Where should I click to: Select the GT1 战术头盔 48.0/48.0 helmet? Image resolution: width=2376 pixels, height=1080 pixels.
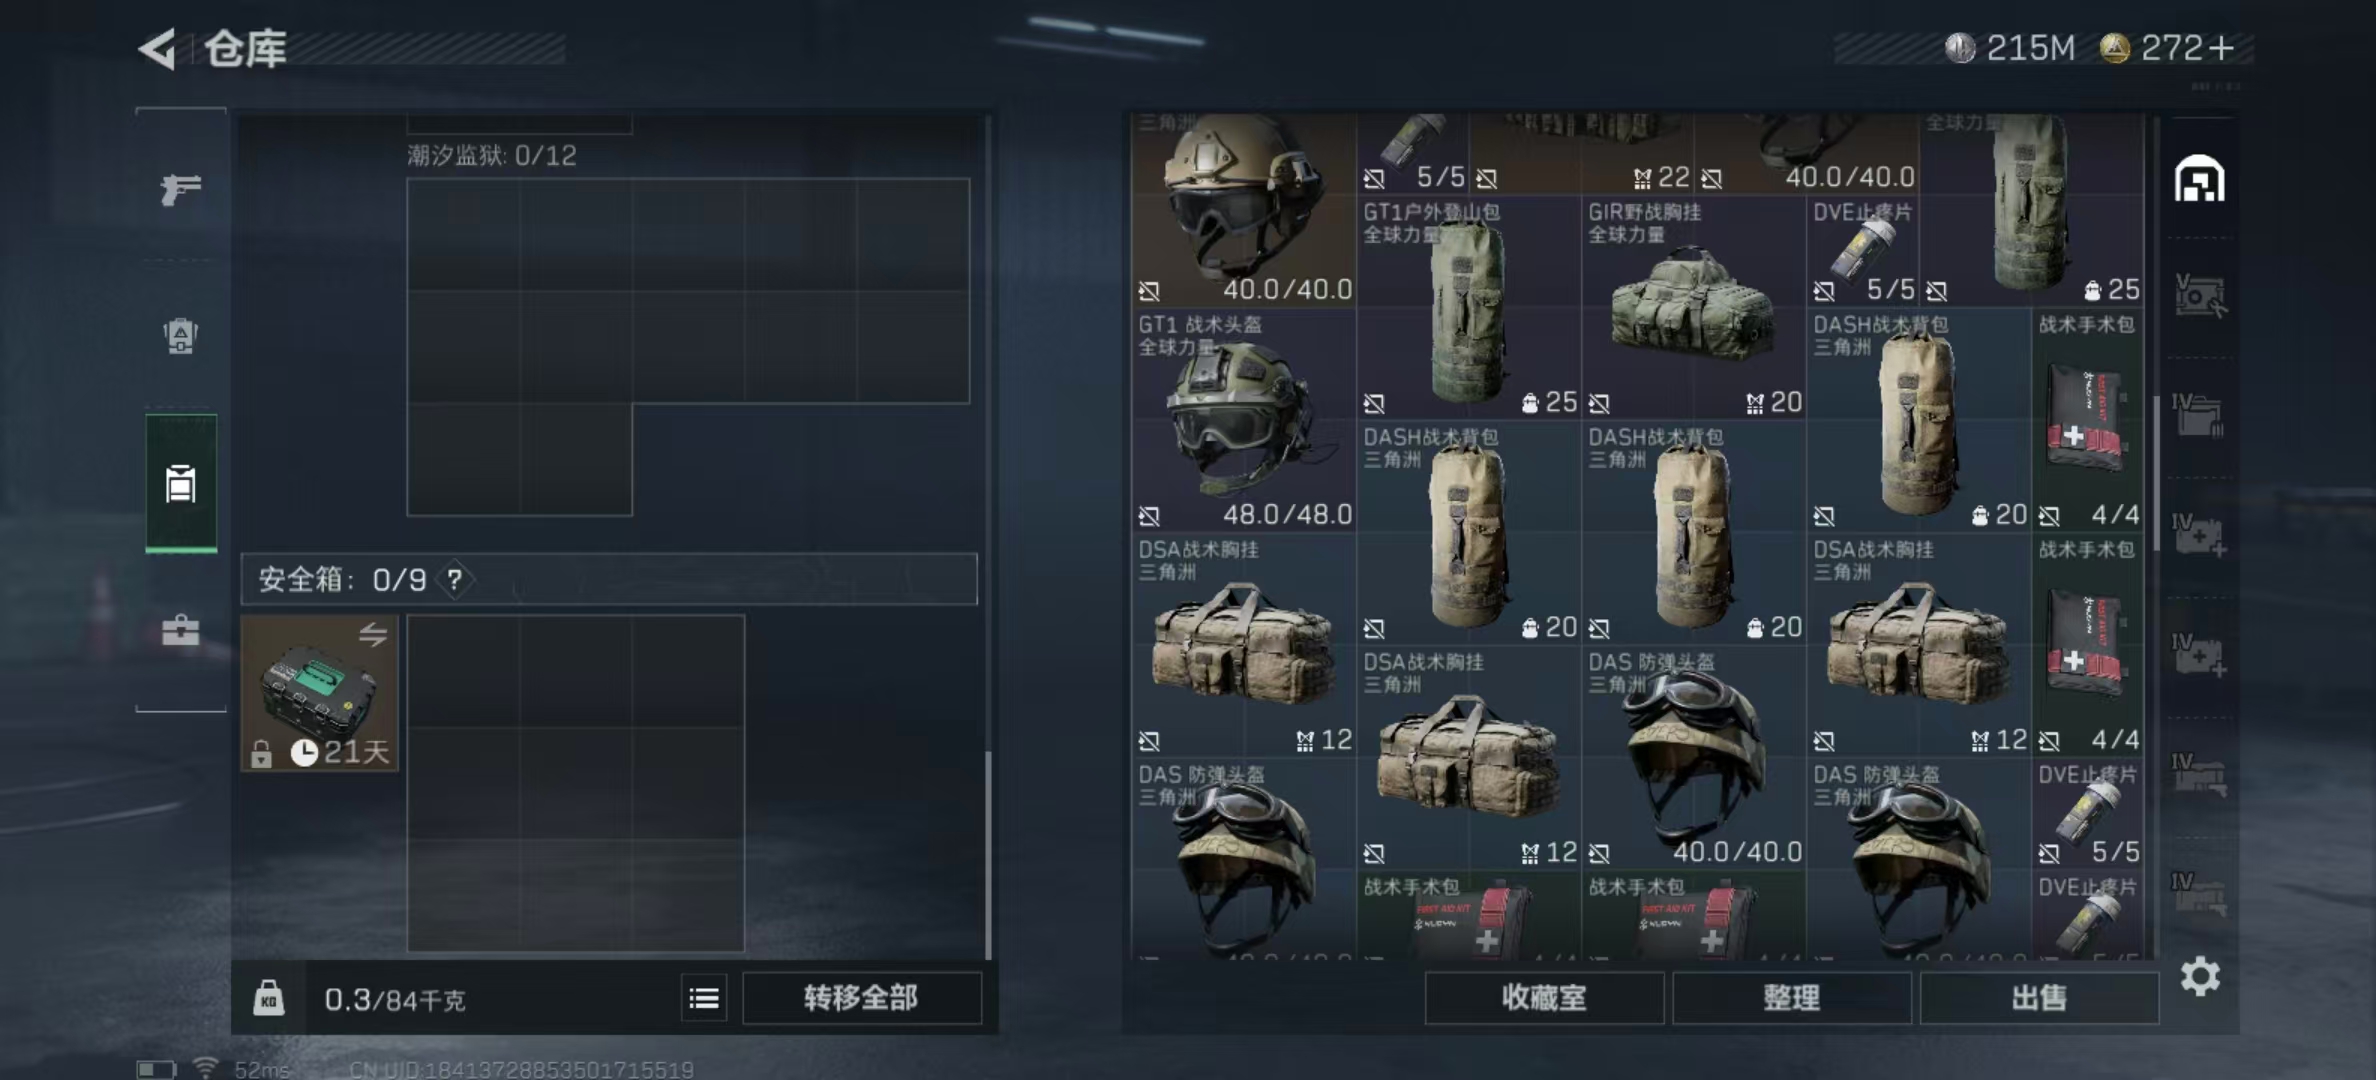click(1244, 420)
